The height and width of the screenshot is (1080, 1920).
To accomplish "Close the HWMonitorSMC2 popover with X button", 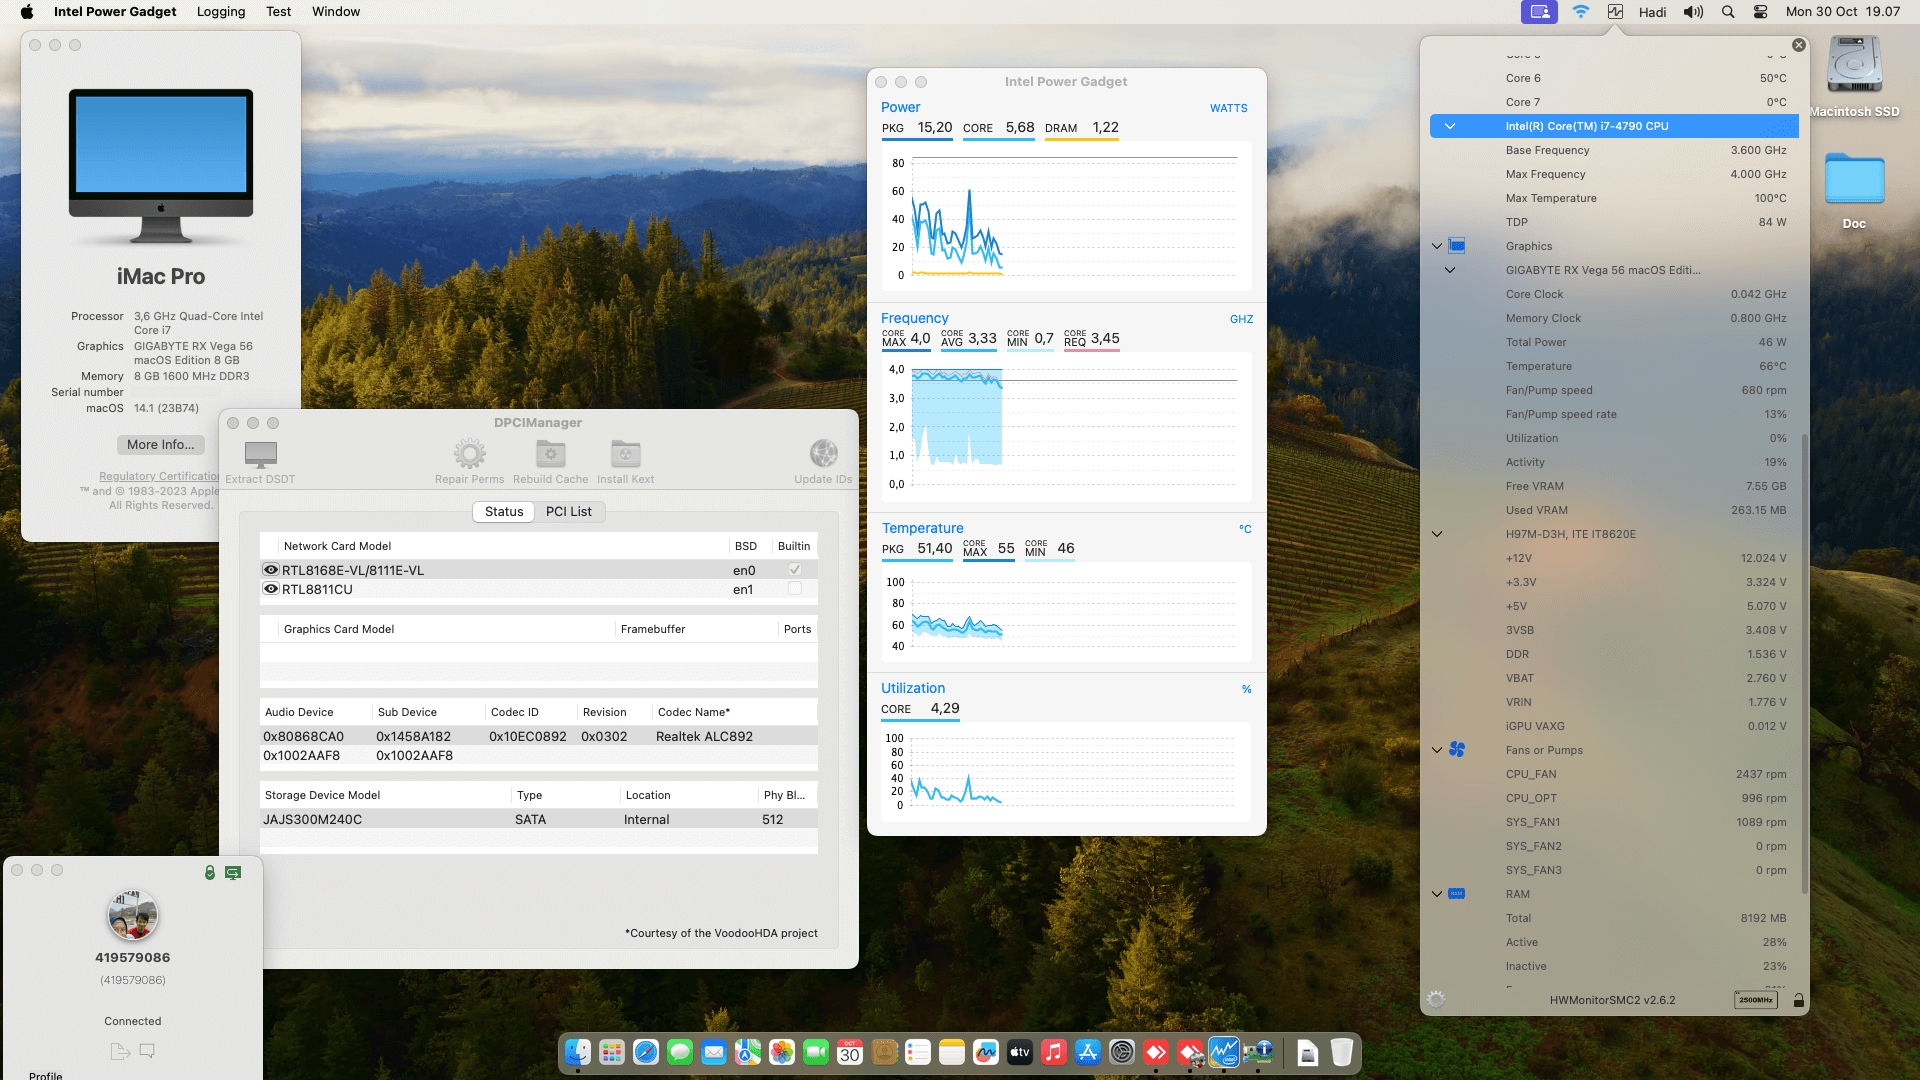I will pos(1799,45).
